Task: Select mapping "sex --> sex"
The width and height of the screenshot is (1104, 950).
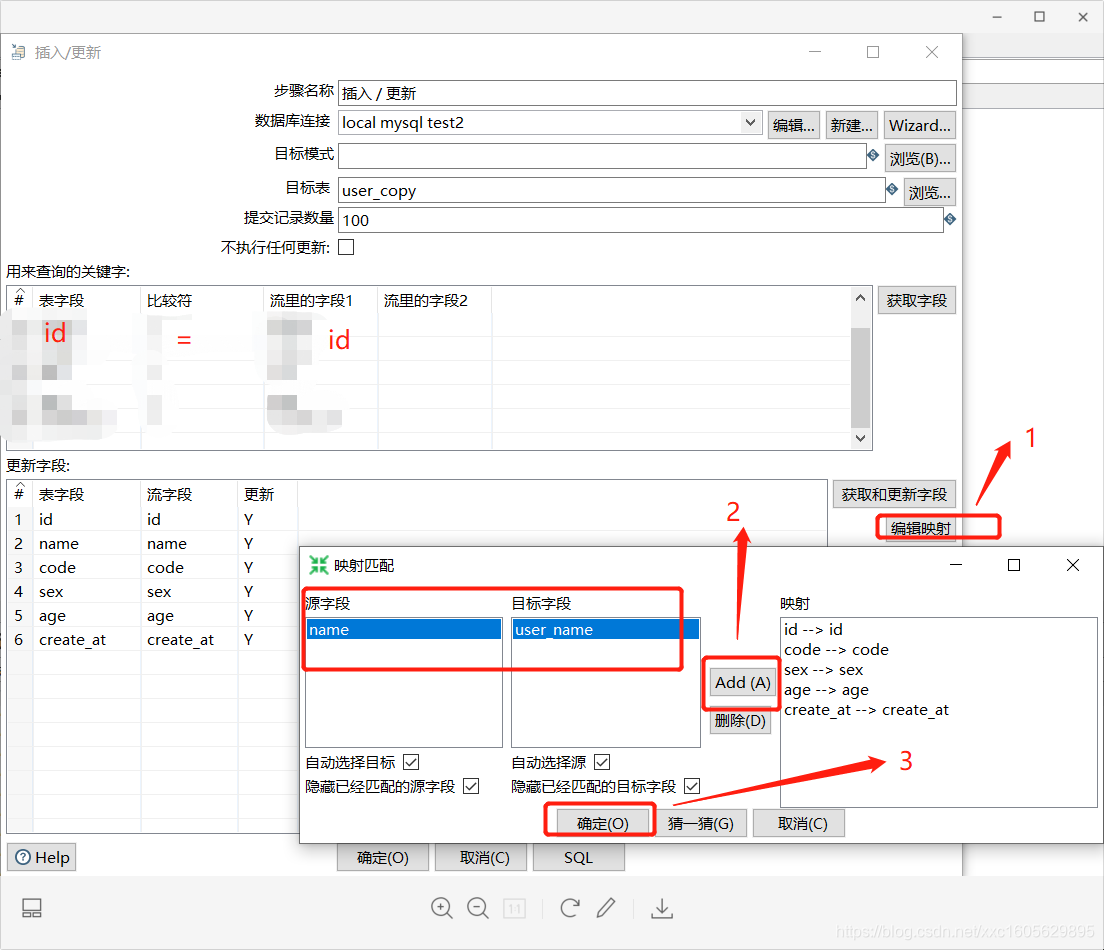Action: click(824, 670)
